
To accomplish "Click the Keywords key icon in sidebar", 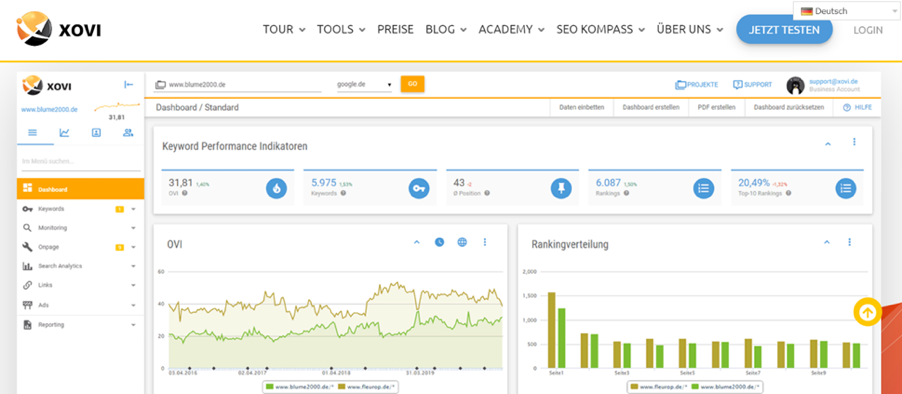I will click(x=27, y=209).
